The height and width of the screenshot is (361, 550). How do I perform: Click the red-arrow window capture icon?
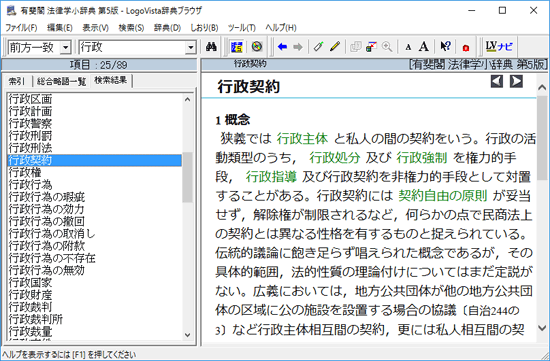pos(371,47)
